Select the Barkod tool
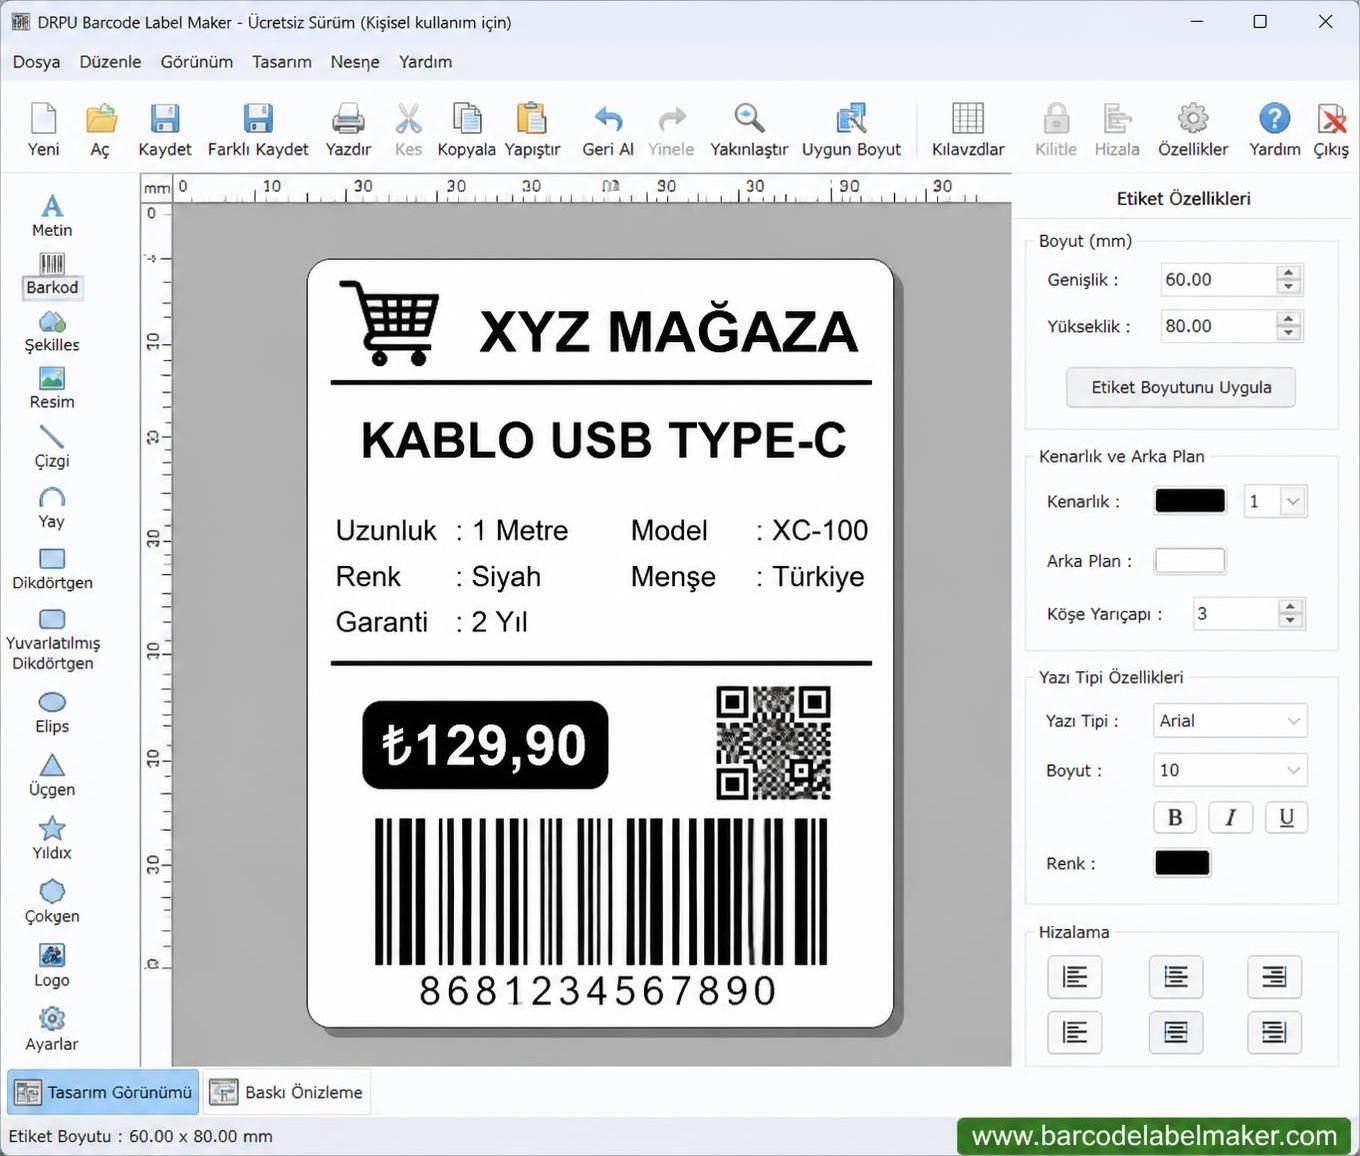1360x1156 pixels. pyautogui.click(x=52, y=274)
